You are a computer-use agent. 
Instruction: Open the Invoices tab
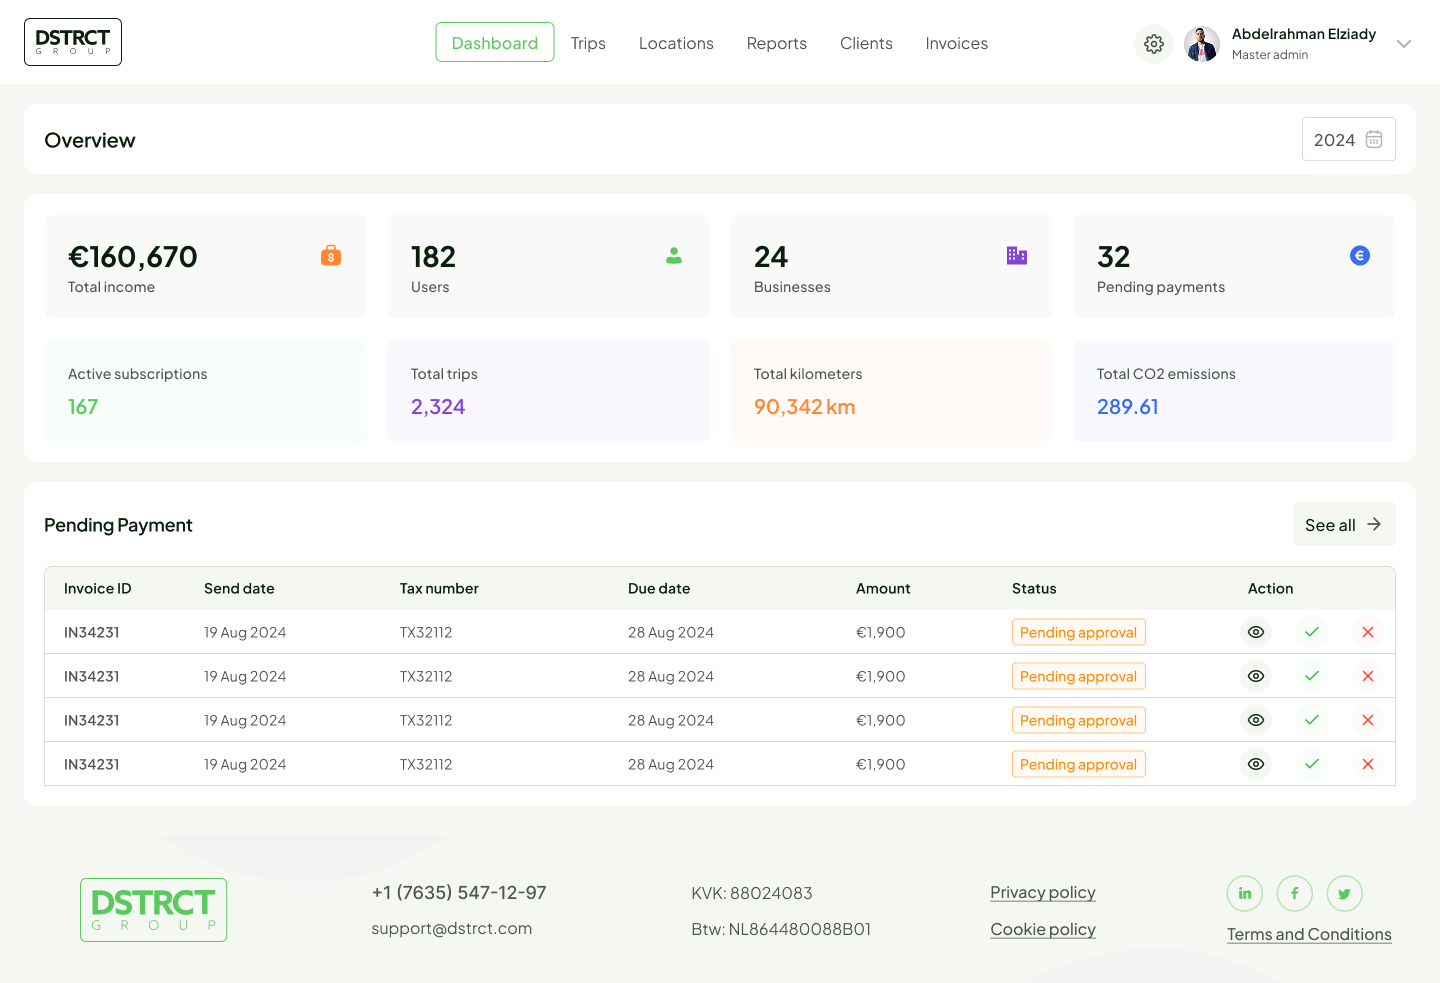click(x=956, y=43)
